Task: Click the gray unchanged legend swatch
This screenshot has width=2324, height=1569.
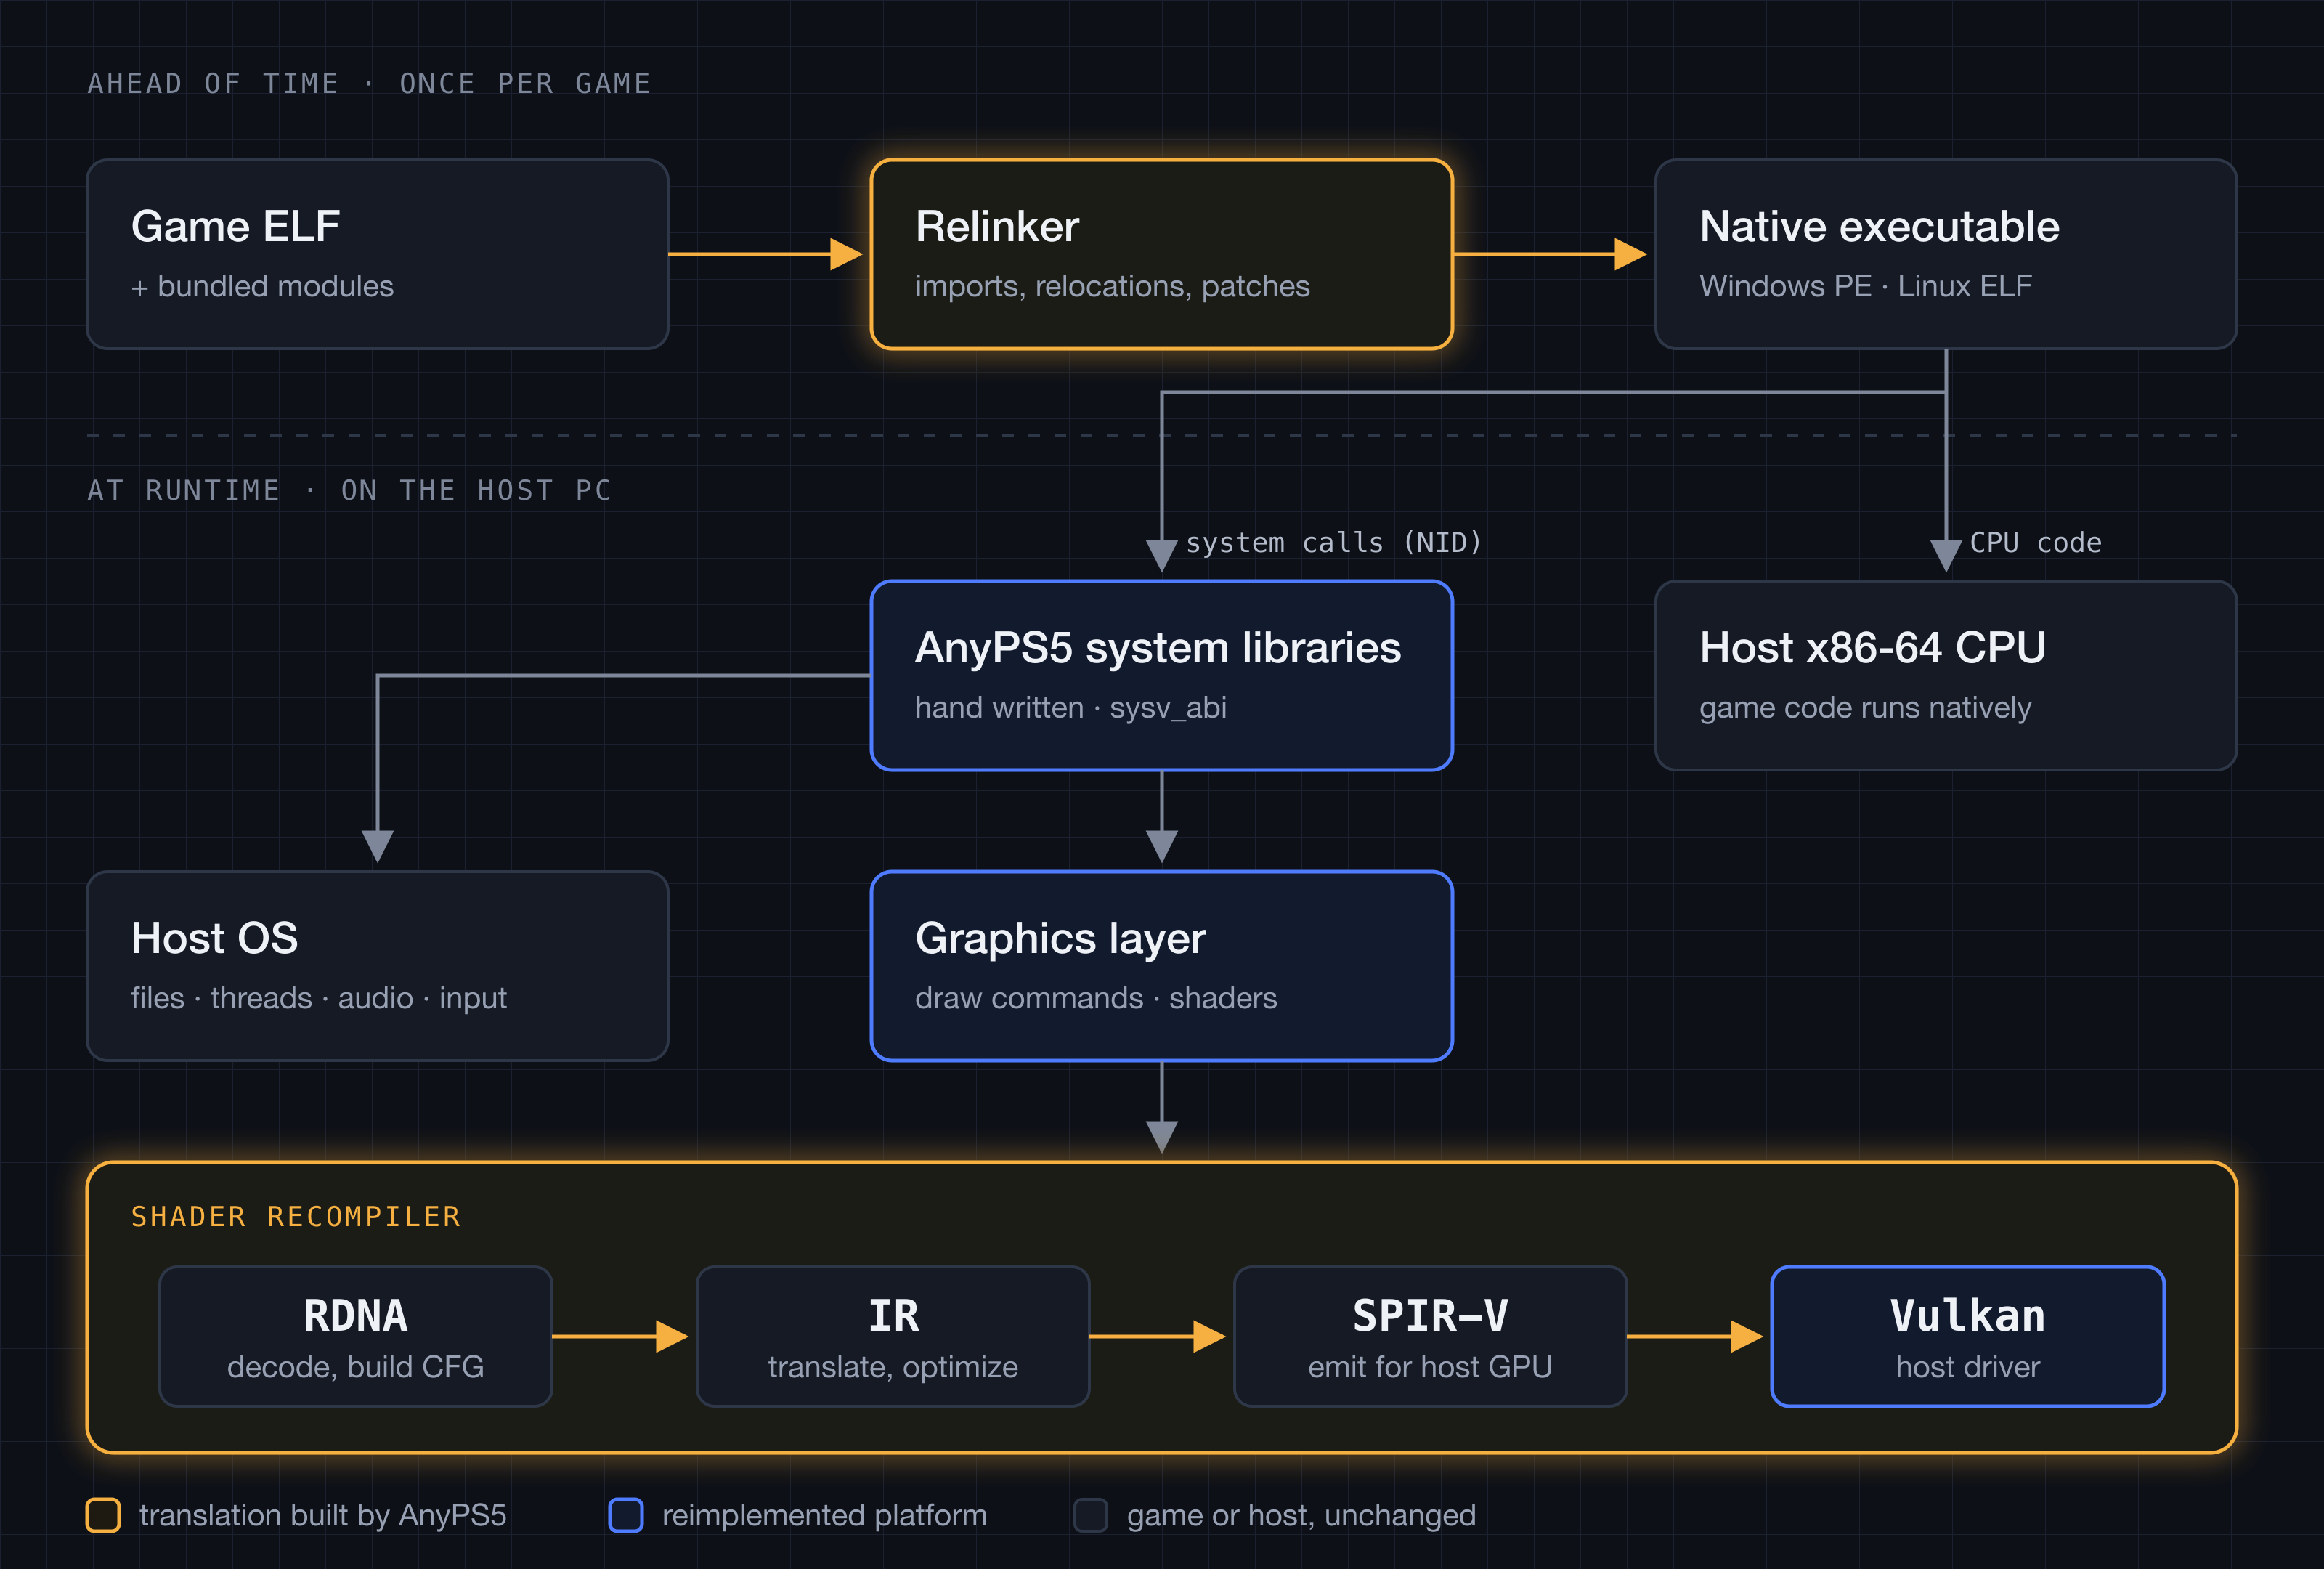Action: click(1091, 1515)
